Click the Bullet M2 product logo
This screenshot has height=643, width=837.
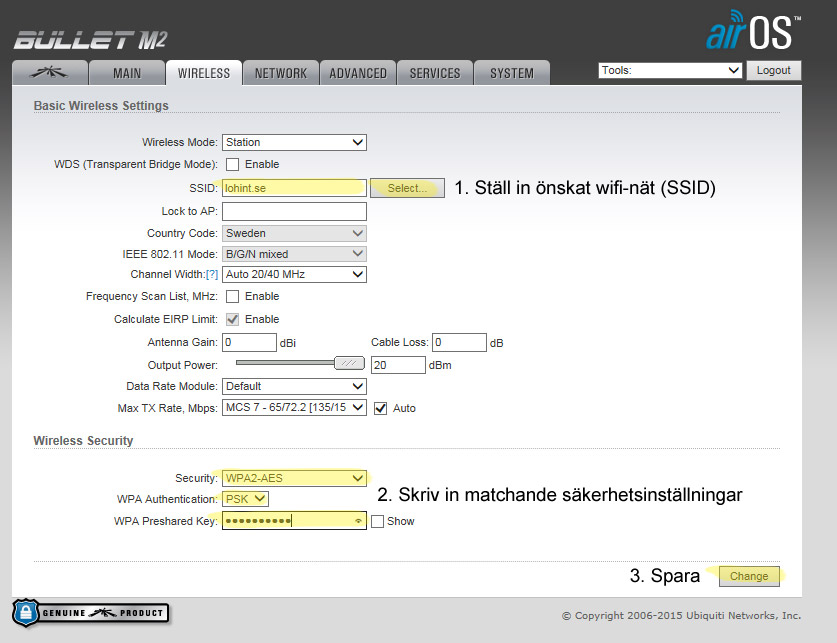90,40
